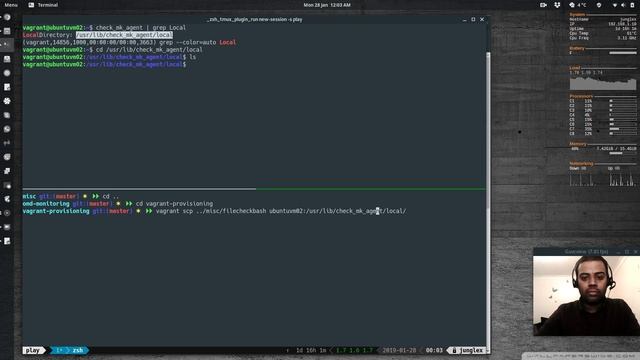Open the clock showing Mon 28 Jan 12:03 AM
640x360 pixels.
(x=327, y=5)
